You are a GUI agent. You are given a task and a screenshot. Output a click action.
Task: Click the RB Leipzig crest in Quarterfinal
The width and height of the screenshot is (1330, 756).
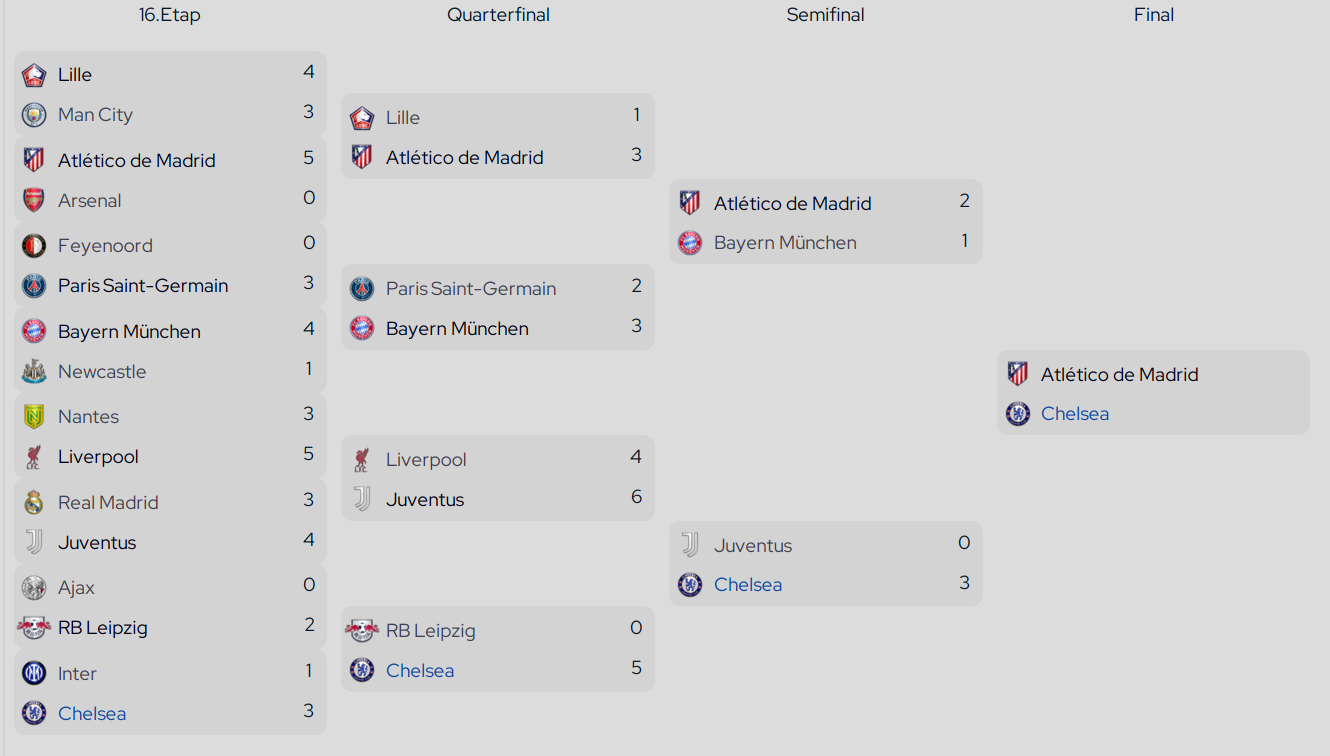pos(362,631)
